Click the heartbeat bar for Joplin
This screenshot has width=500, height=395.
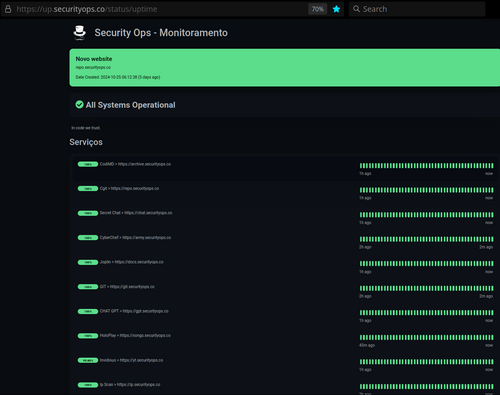[x=426, y=264]
